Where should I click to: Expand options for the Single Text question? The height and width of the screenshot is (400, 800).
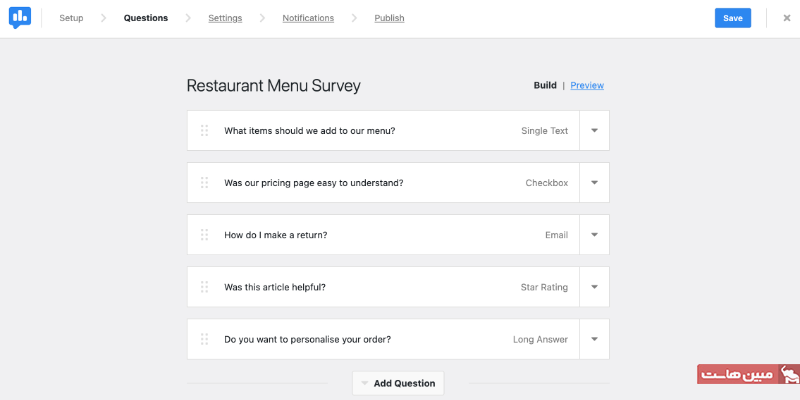pos(594,131)
